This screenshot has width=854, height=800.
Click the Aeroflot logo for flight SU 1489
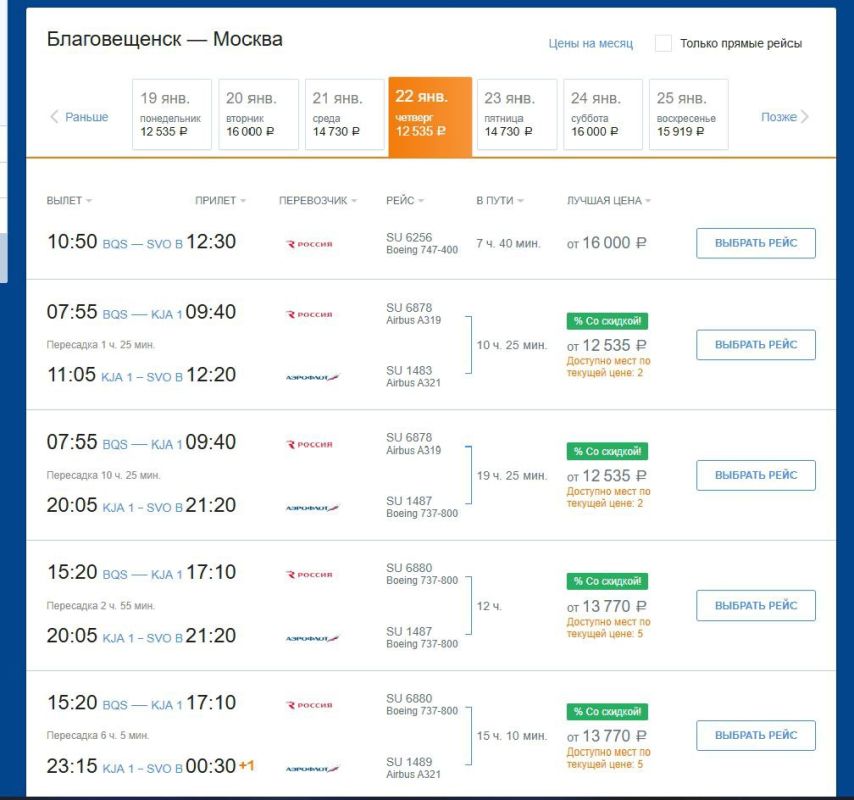click(x=312, y=768)
